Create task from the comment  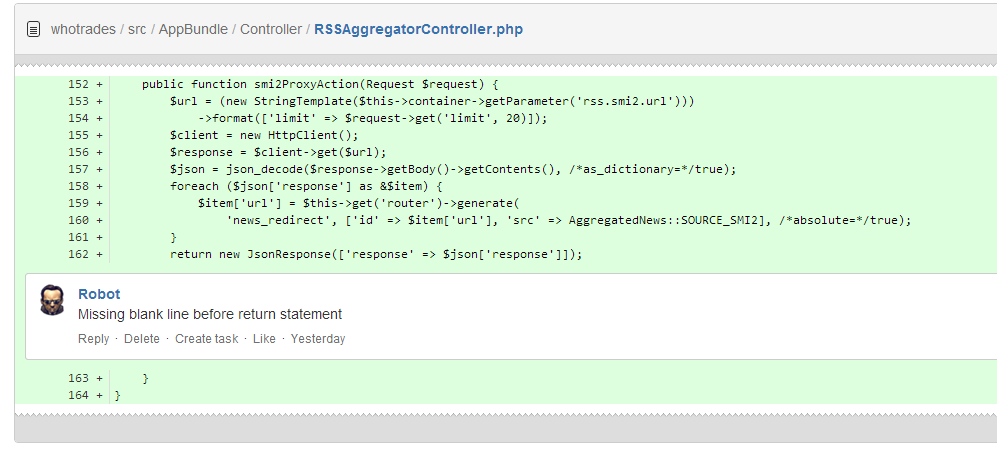point(207,339)
